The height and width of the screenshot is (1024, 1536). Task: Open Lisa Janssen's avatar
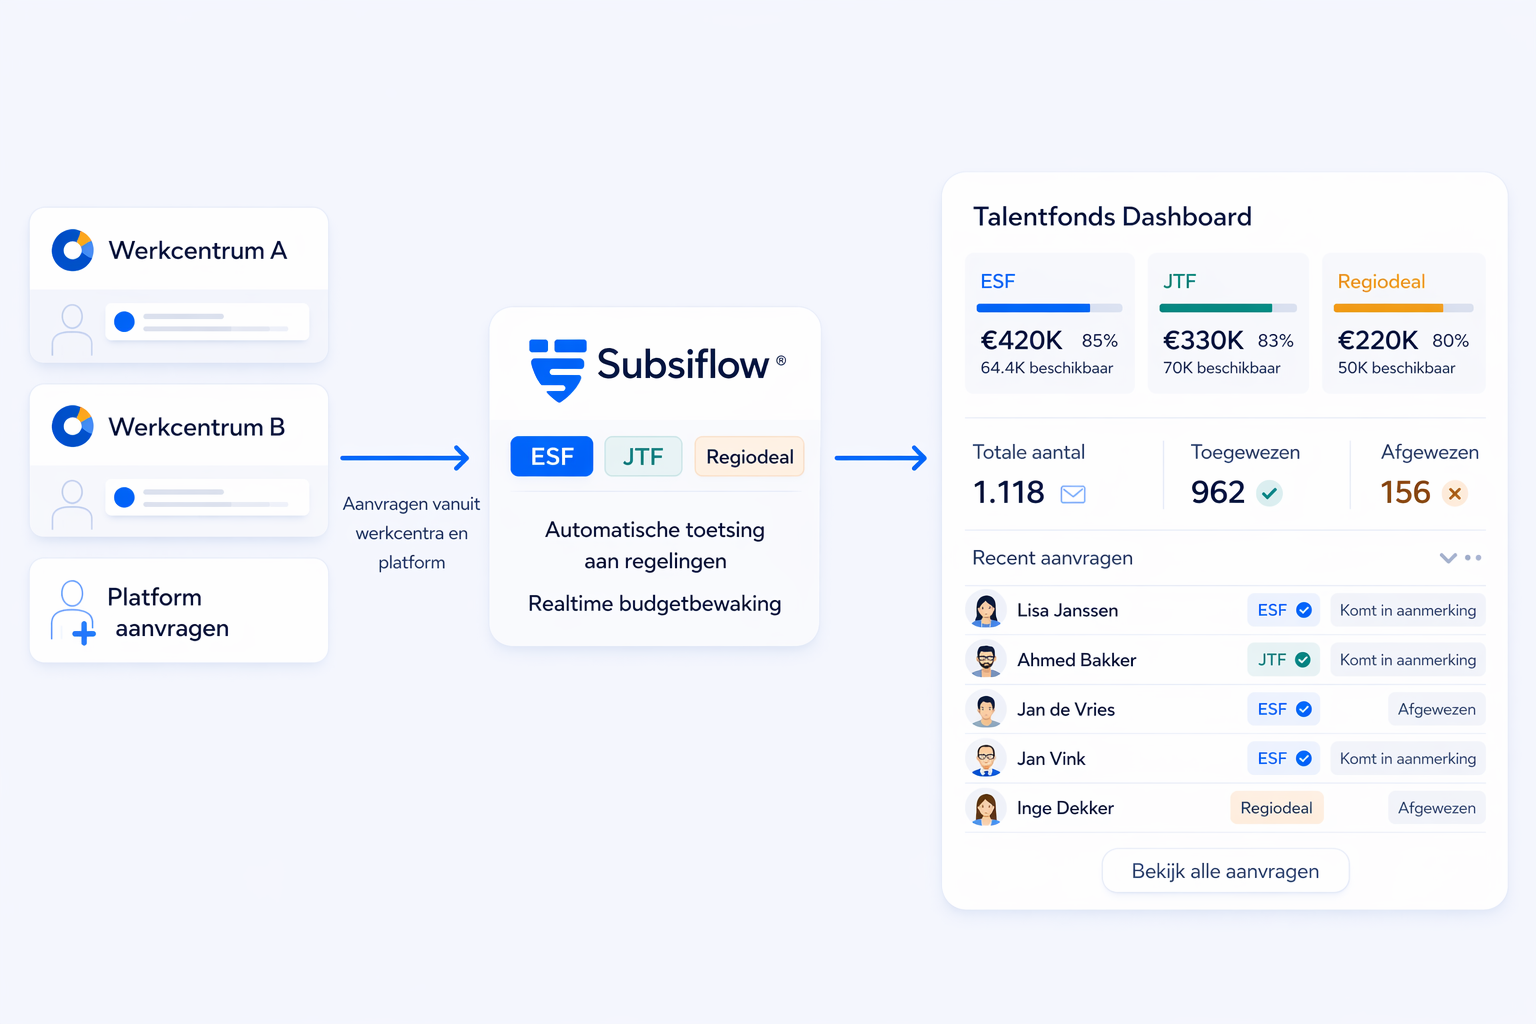point(986,610)
